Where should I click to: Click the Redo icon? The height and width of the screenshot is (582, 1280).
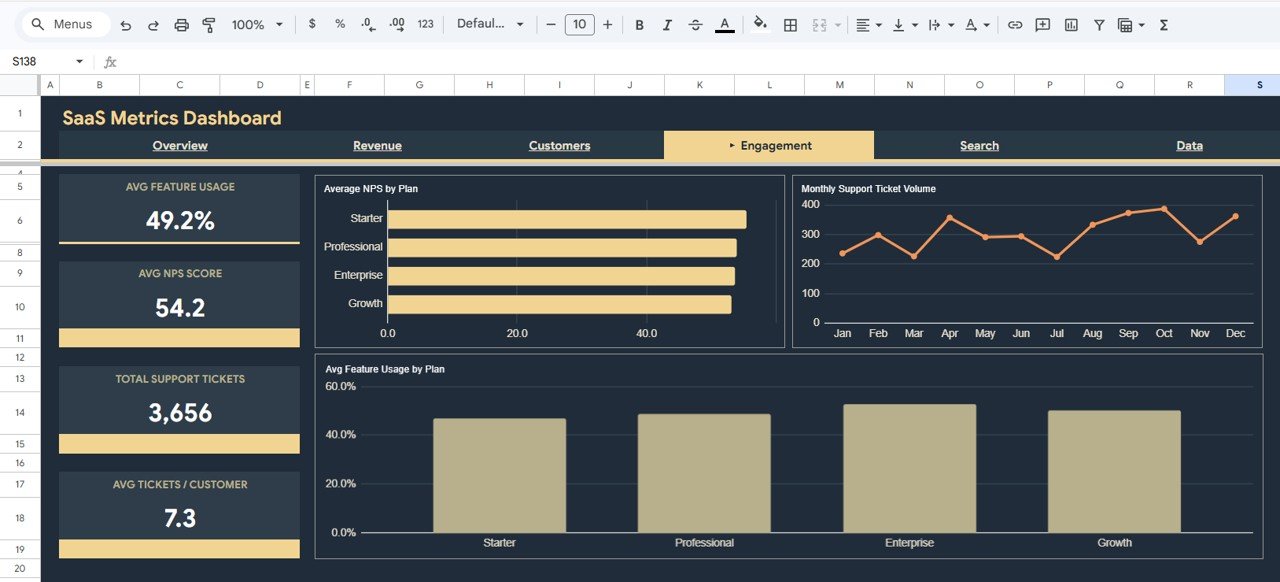[x=153, y=24]
